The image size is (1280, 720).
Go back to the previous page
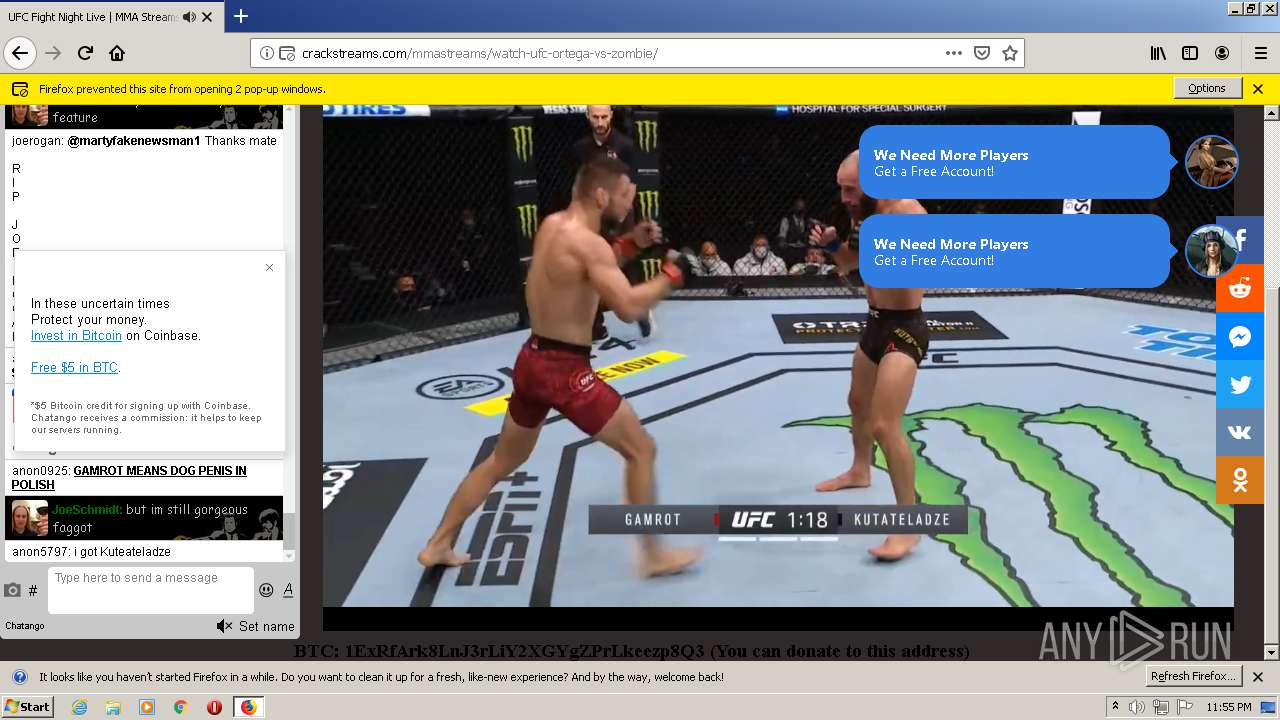point(20,53)
